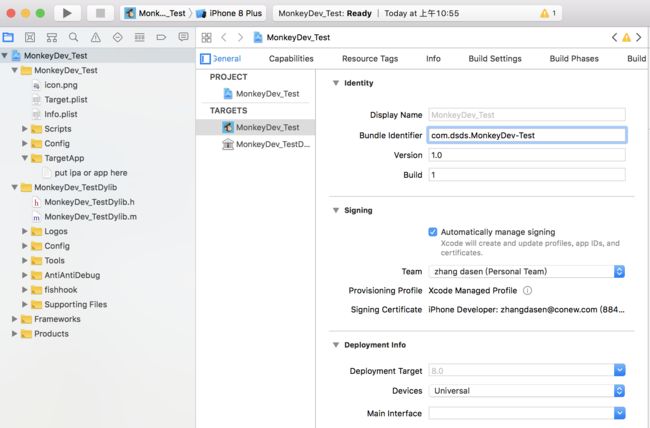
Task: Select 'put ipa or app here' item
Action: point(91,173)
